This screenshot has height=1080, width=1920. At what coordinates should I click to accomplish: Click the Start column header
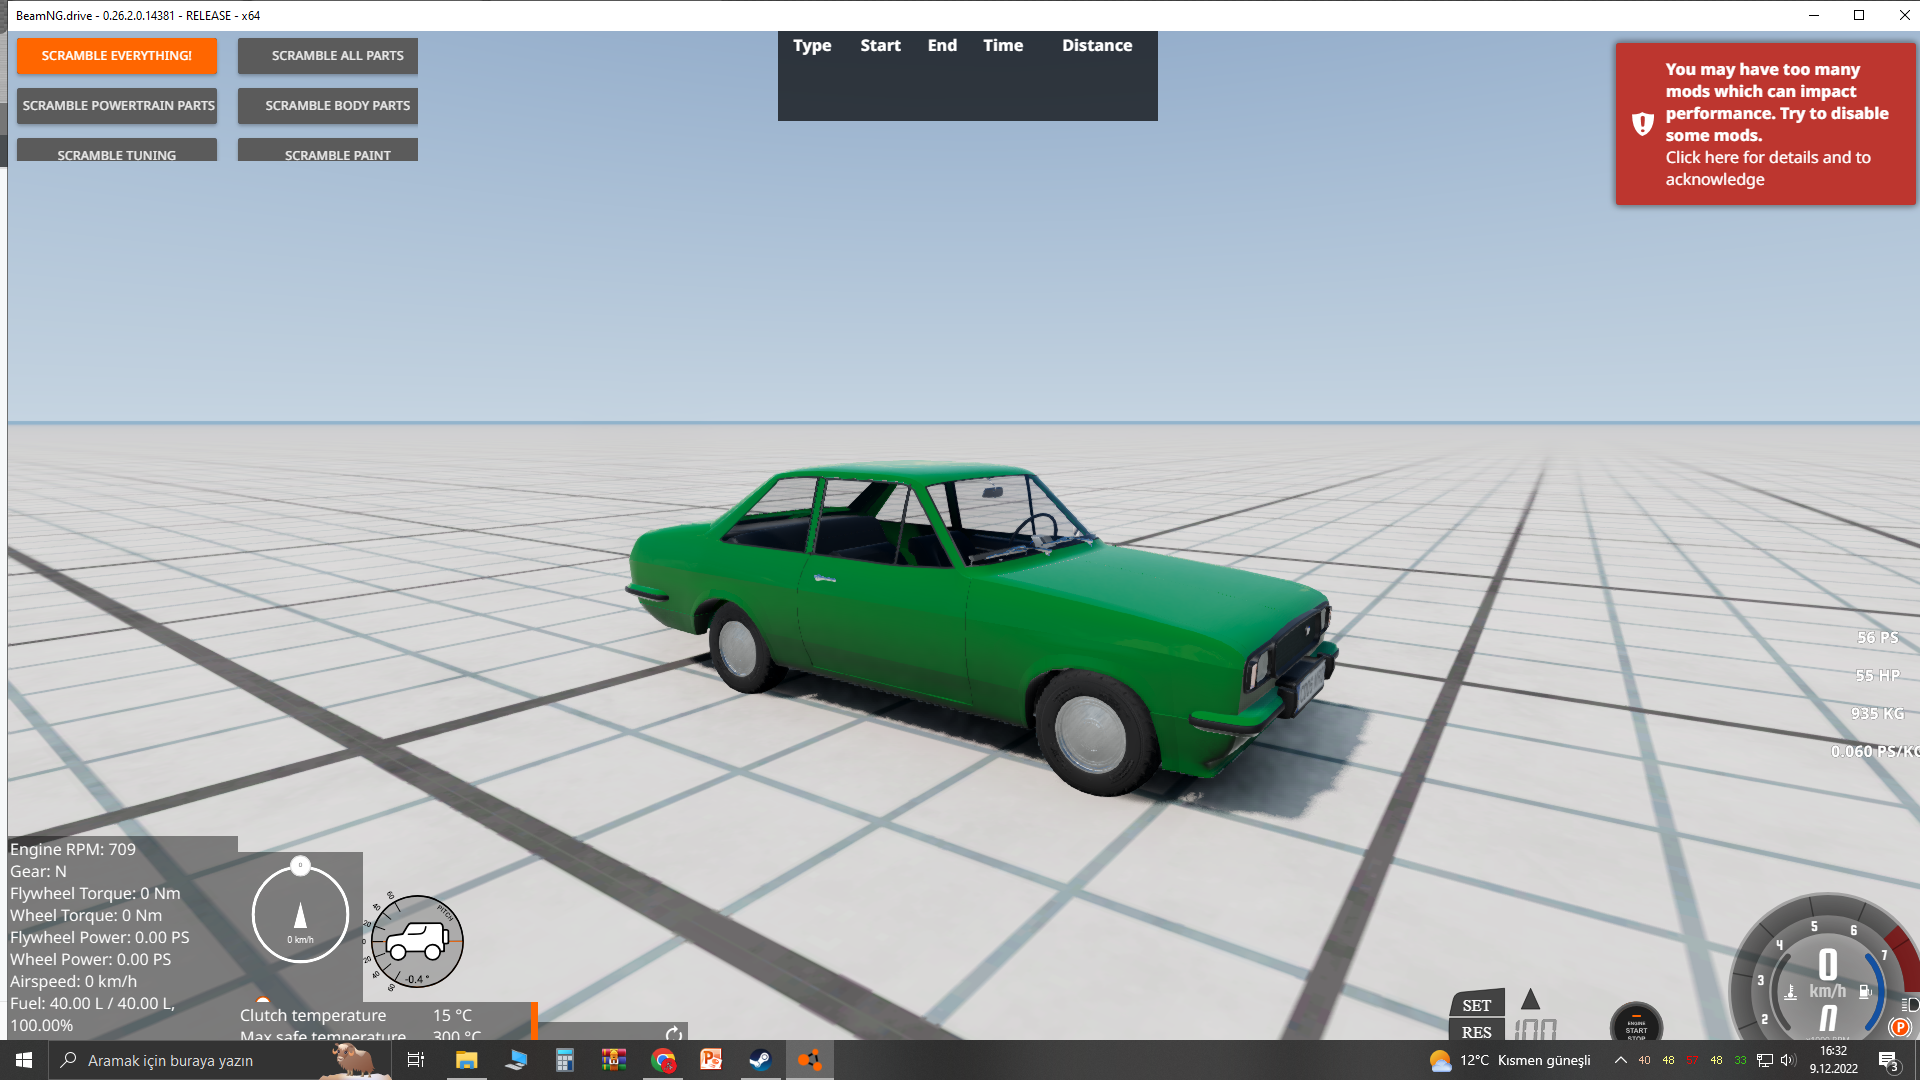pos(880,46)
